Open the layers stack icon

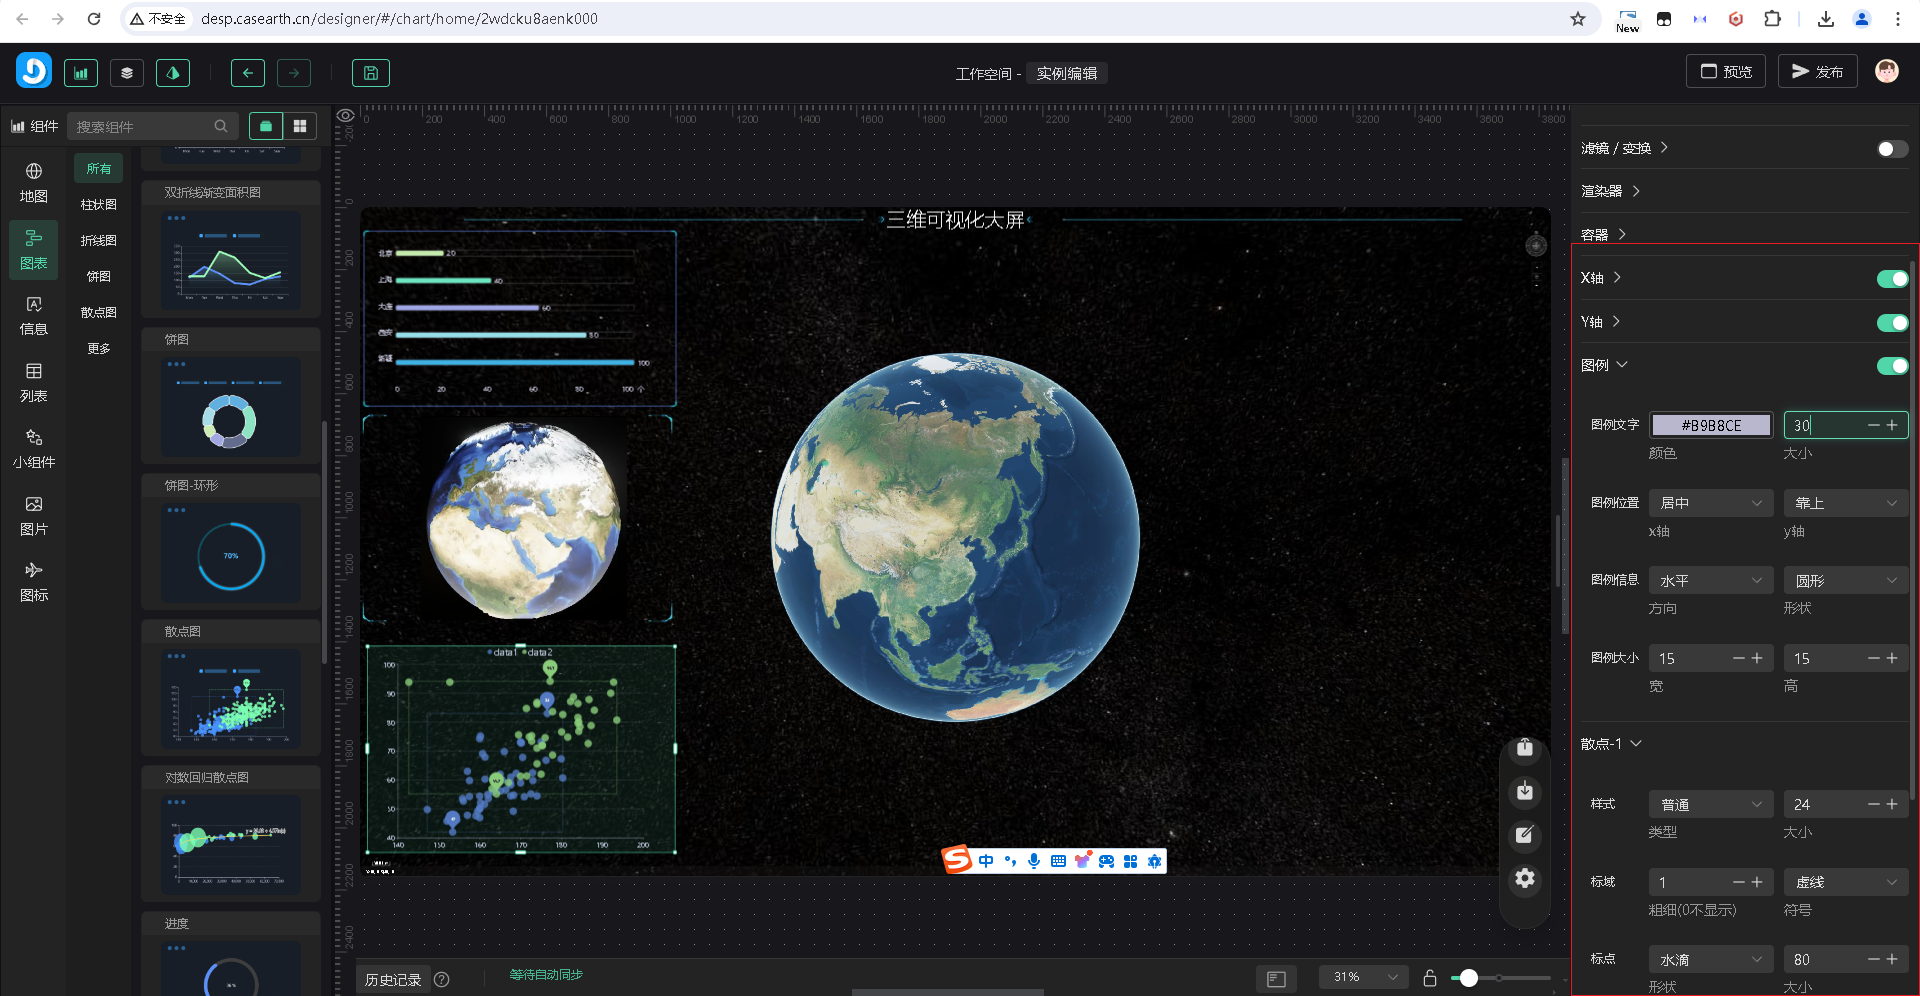127,73
